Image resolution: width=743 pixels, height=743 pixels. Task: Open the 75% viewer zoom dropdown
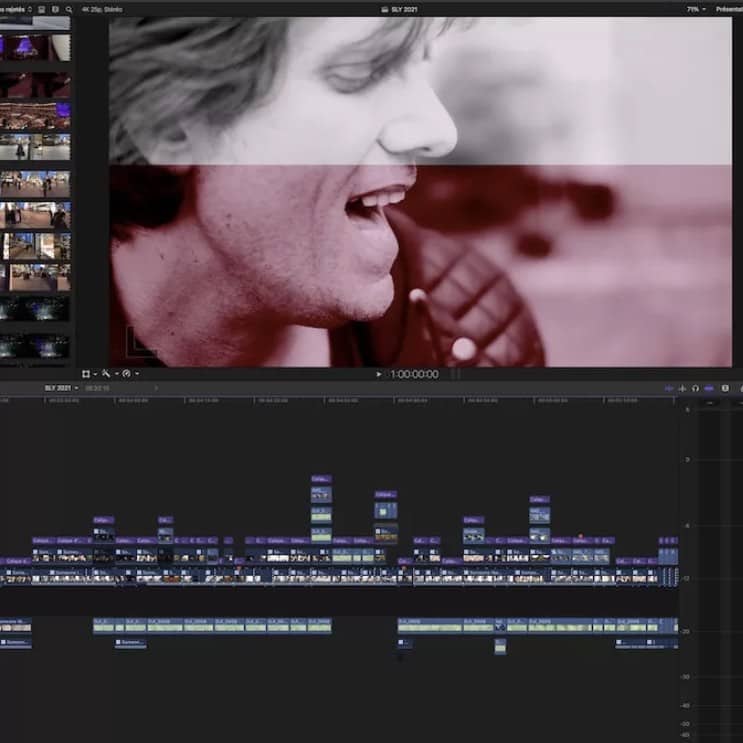click(x=696, y=9)
